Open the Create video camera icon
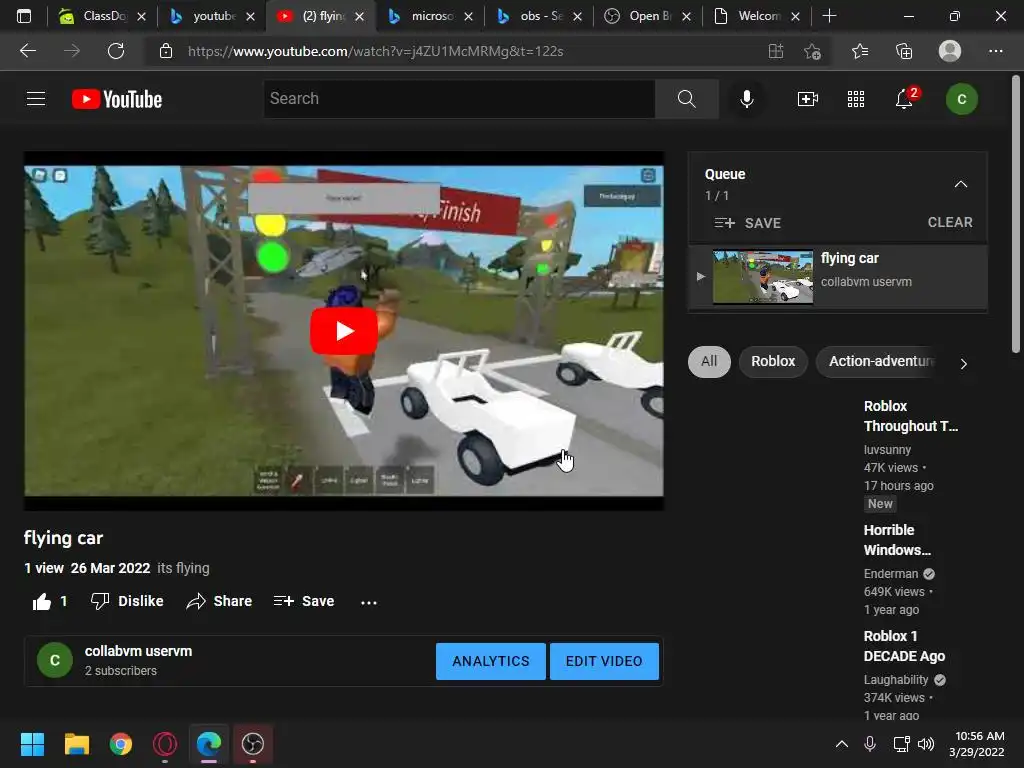The image size is (1024, 768). click(808, 99)
